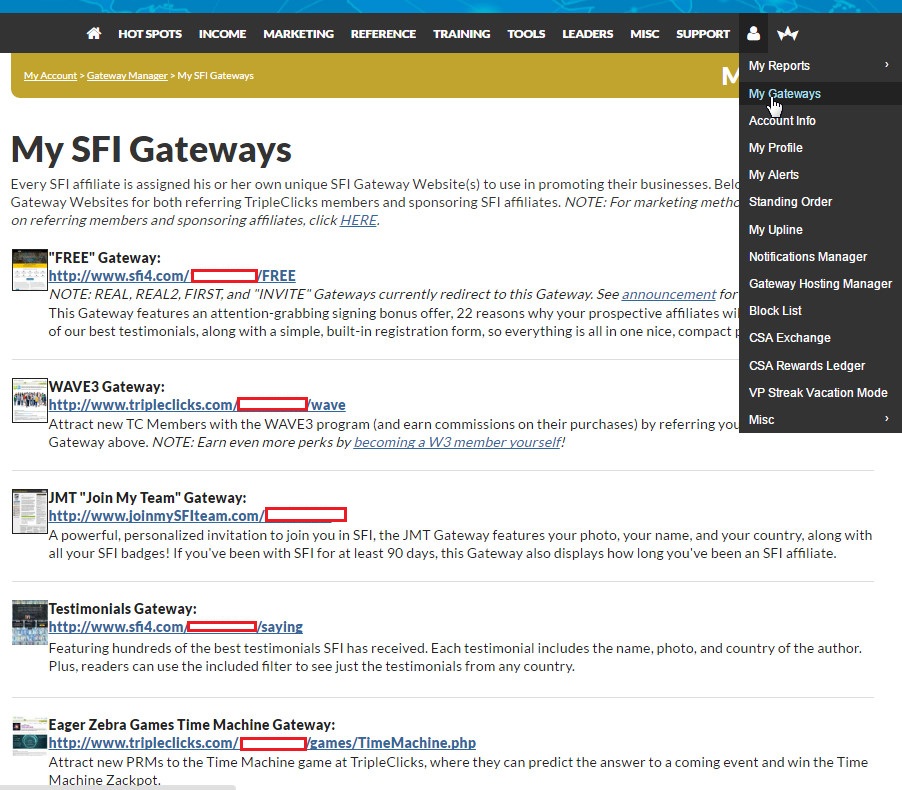Click the 'WAVE3 Gateway:' title text
This screenshot has height=790, width=902.
[x=106, y=387]
